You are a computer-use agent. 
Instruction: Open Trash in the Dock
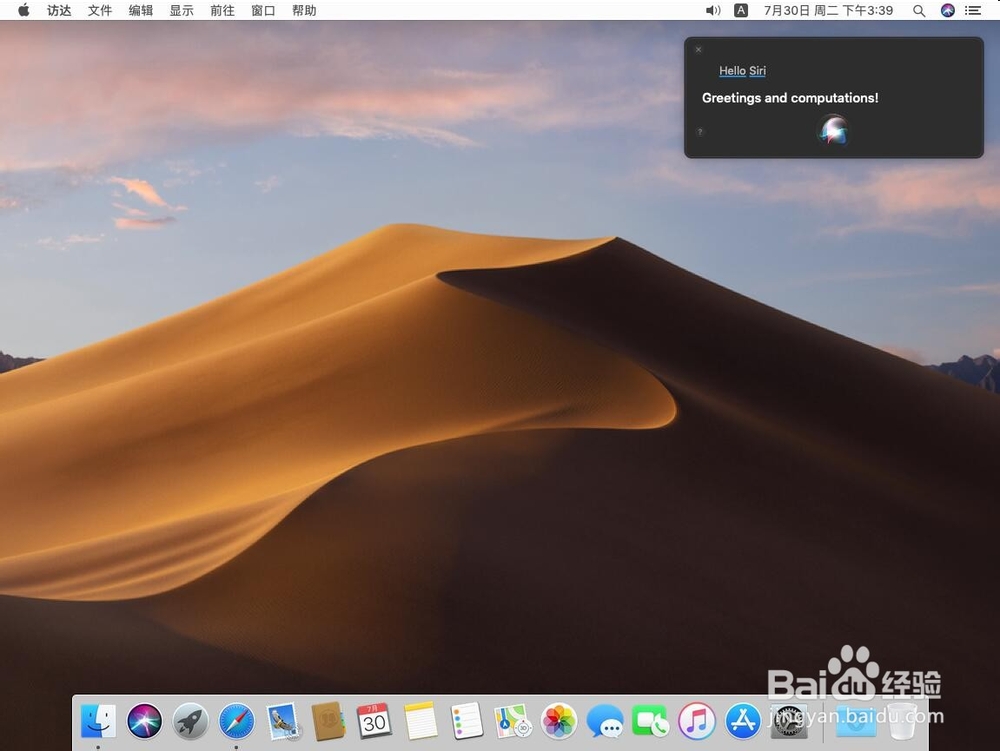902,721
